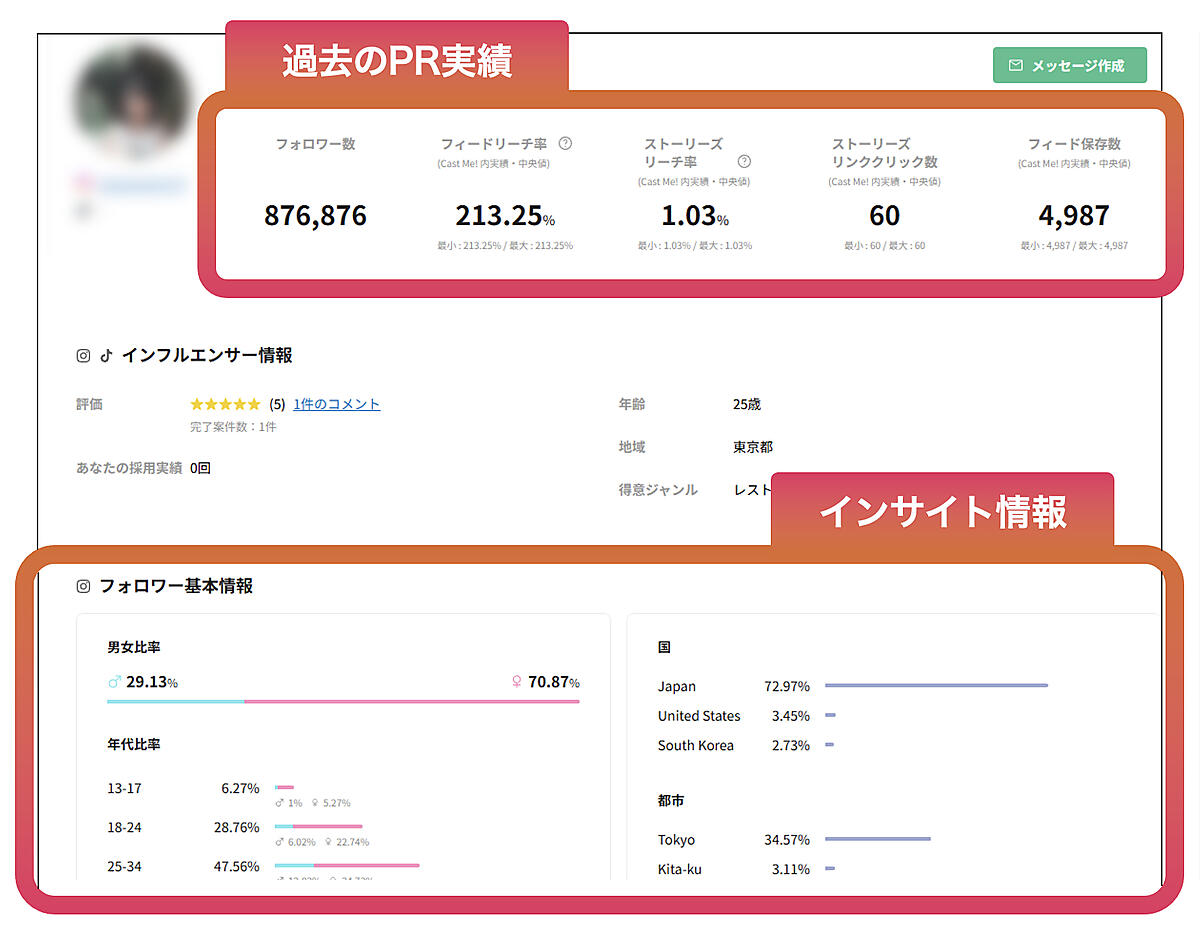This screenshot has height=934, width=1200.
Task: Click the Japan 72.97% country bar
Action: click(936, 686)
